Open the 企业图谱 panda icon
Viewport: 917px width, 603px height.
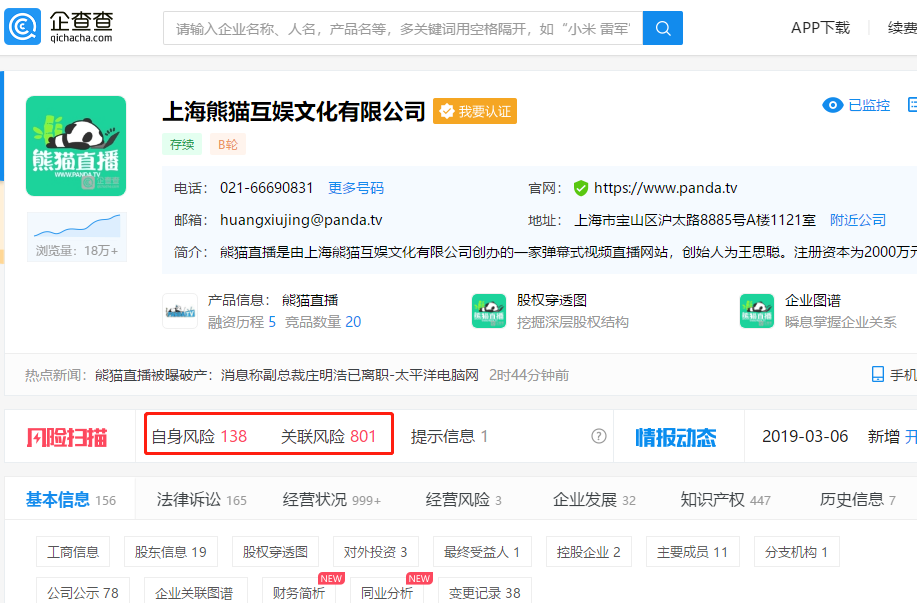tap(757, 311)
